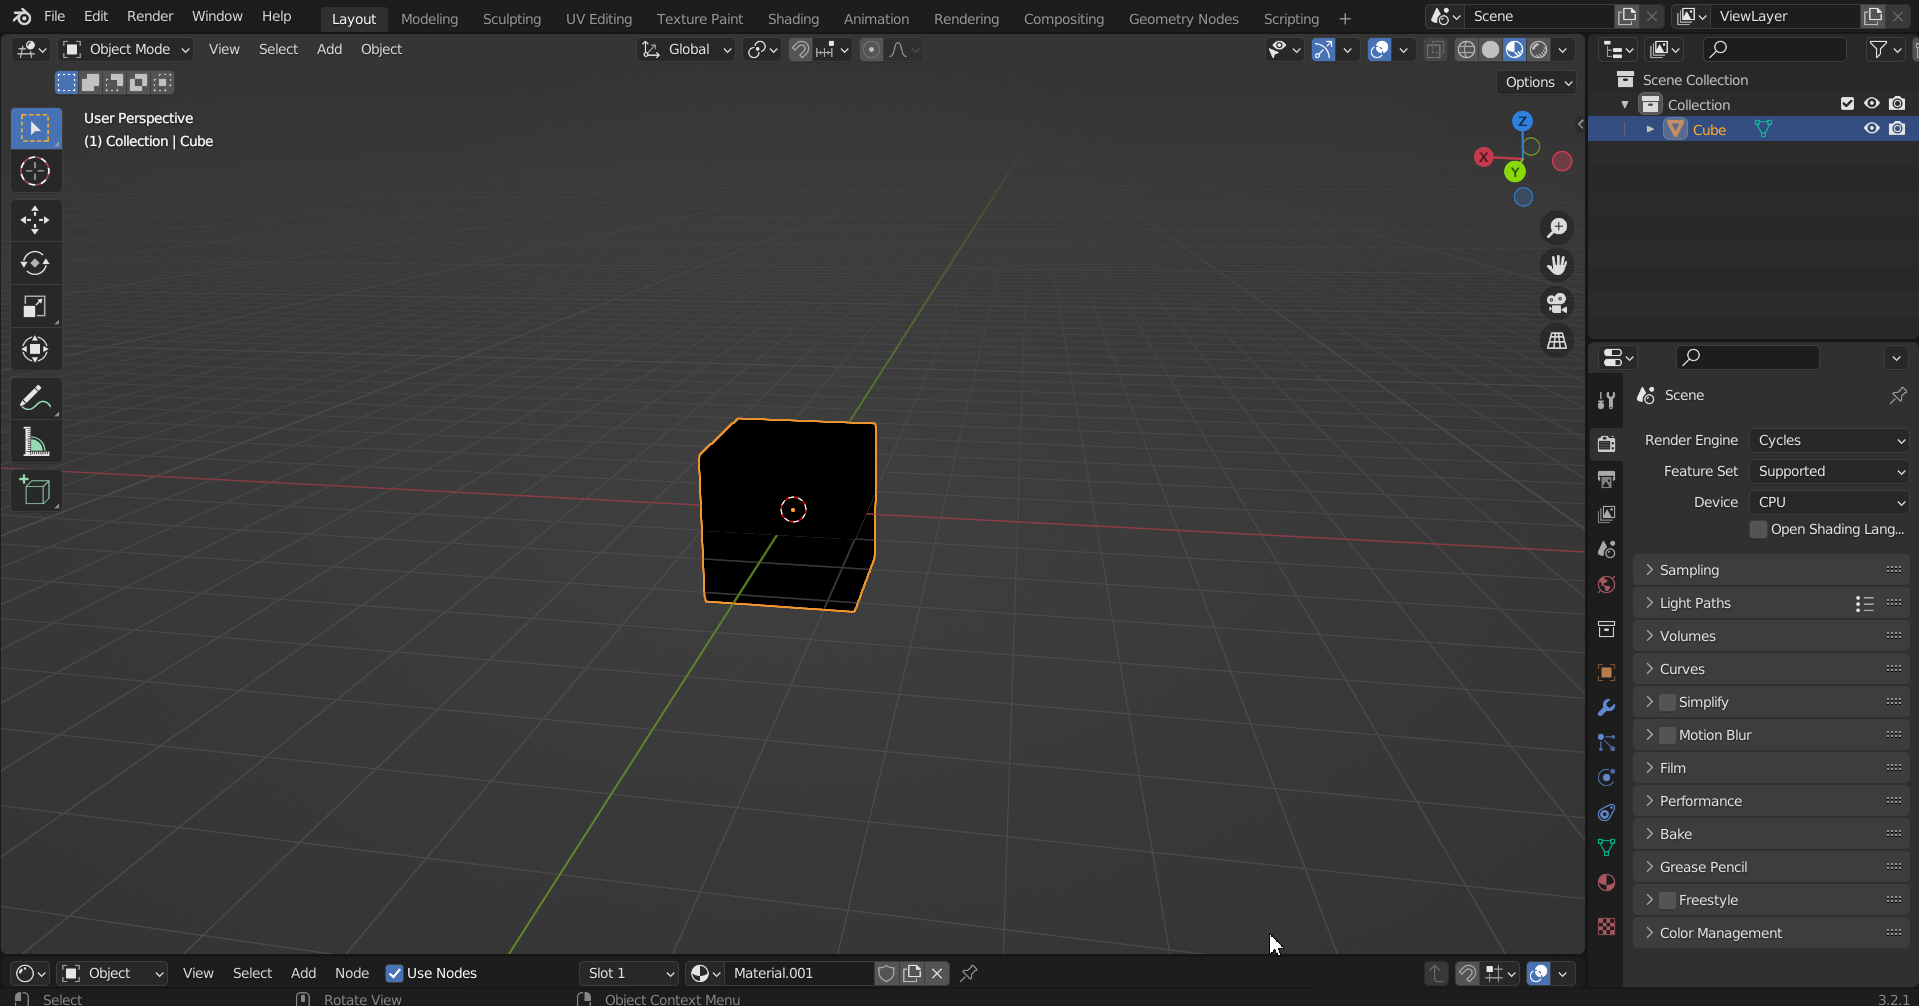Uncheck Use Nodes checkbox

tap(394, 973)
